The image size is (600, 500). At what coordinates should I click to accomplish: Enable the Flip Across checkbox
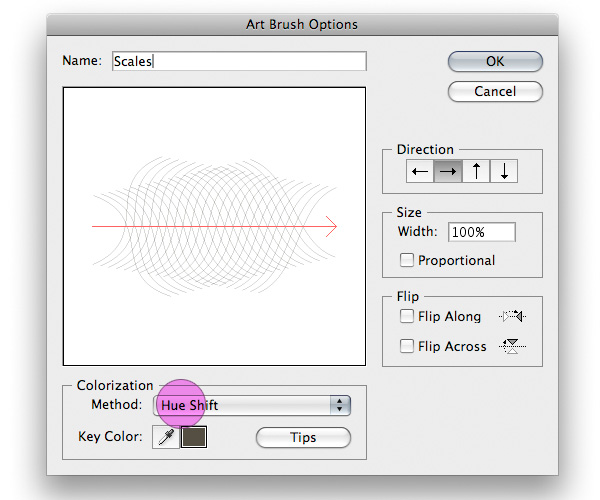click(x=406, y=346)
